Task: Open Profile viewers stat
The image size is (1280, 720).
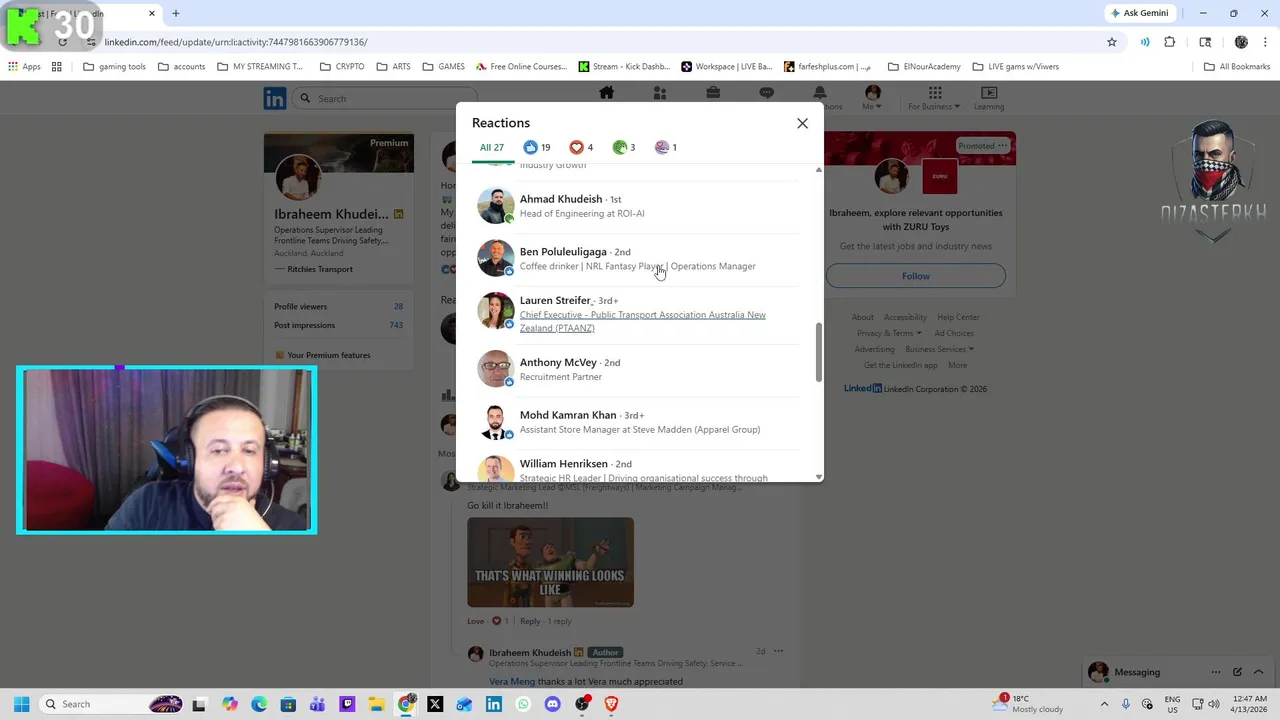Action: [339, 306]
